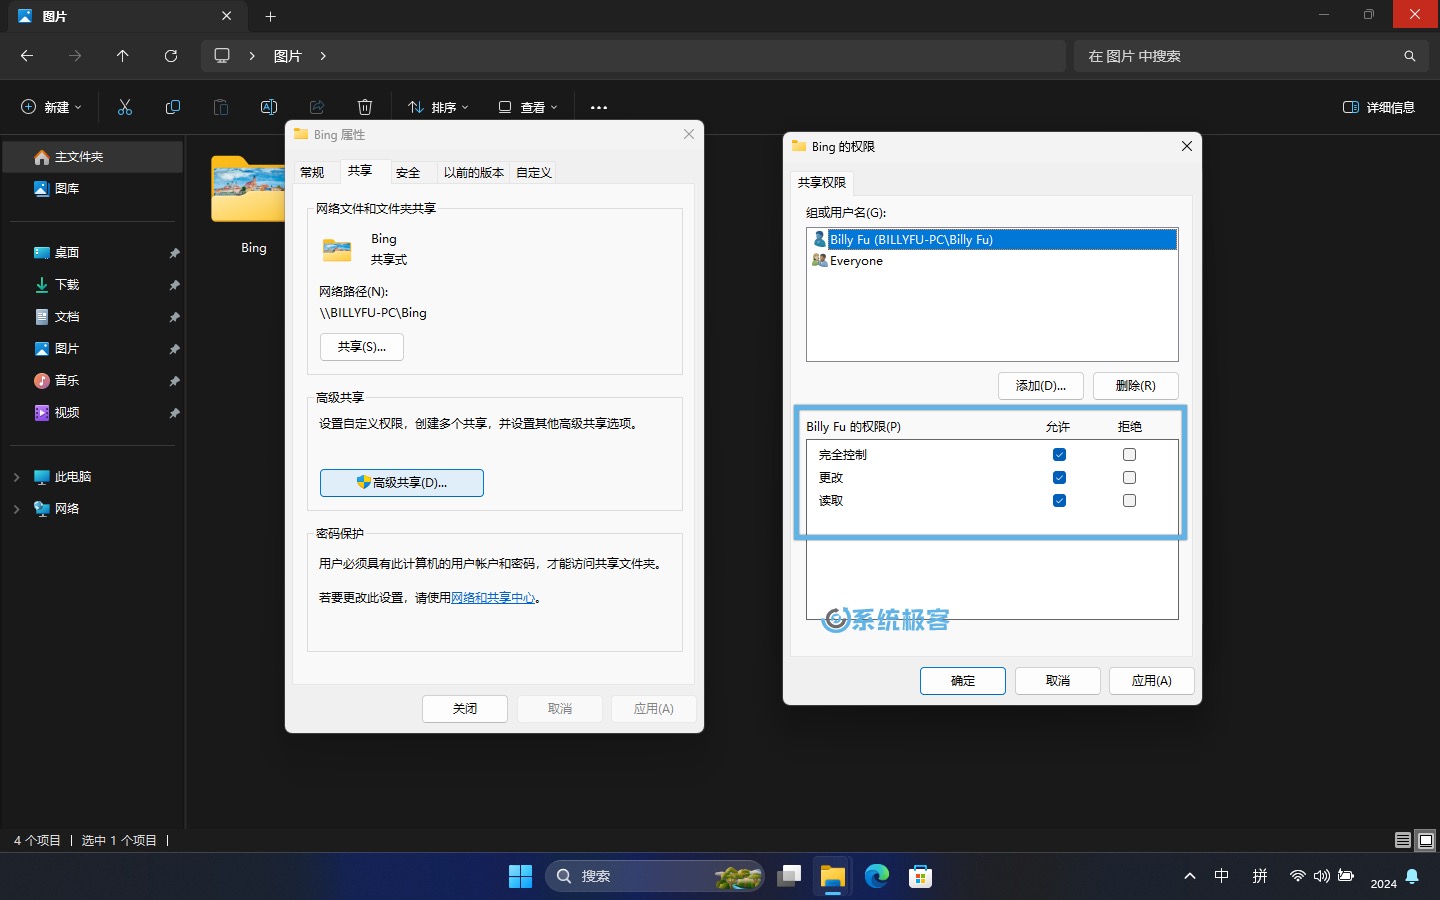Open the details pane toggle 详细信息
Screen dimensions: 1440x900
tap(1379, 107)
